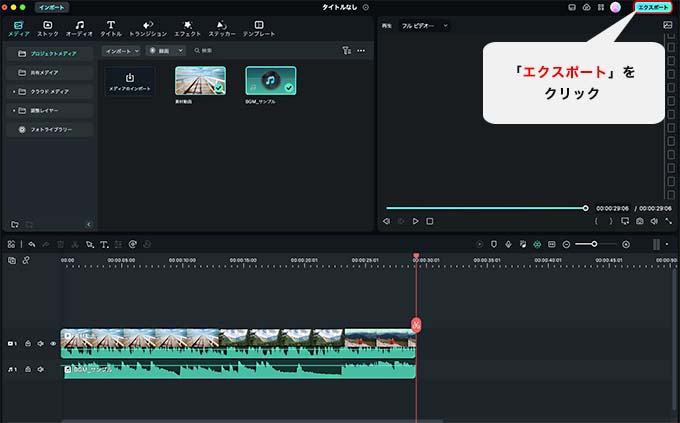The width and height of the screenshot is (680, 423).
Task: Expand the 調整レイヤー folder arrow
Action: tap(14, 111)
